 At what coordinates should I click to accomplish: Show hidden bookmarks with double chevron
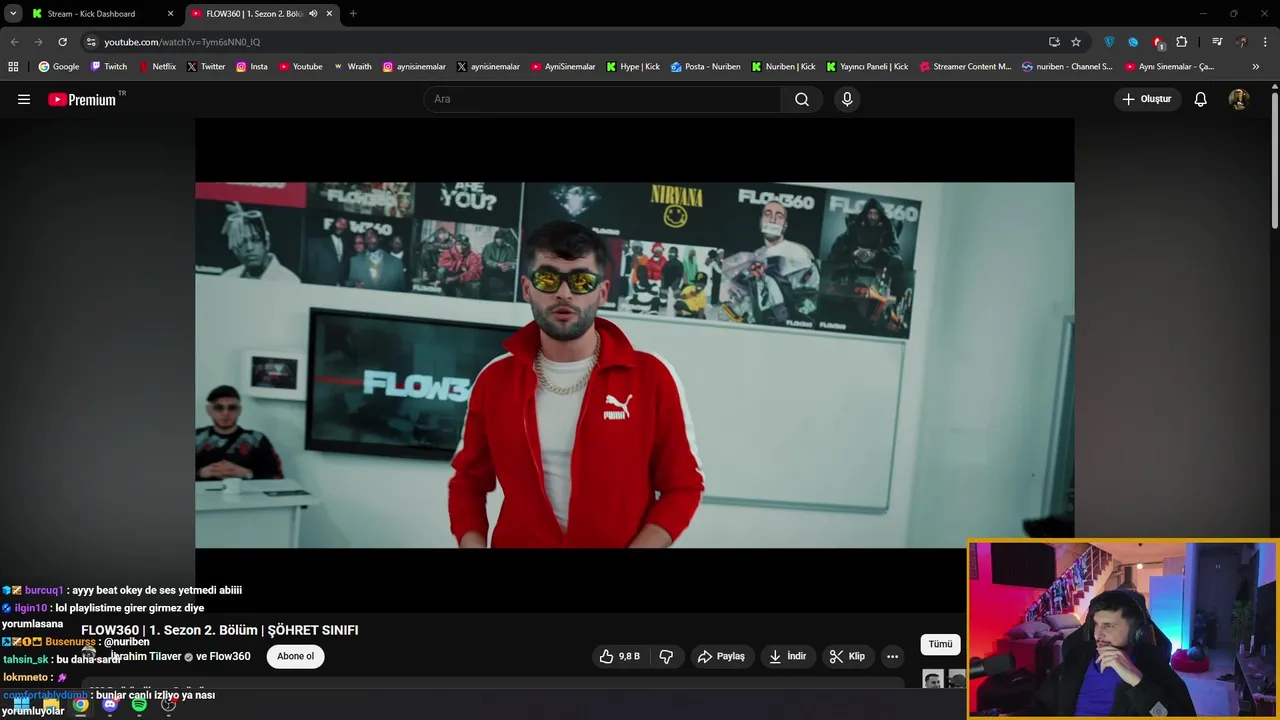click(x=1255, y=67)
